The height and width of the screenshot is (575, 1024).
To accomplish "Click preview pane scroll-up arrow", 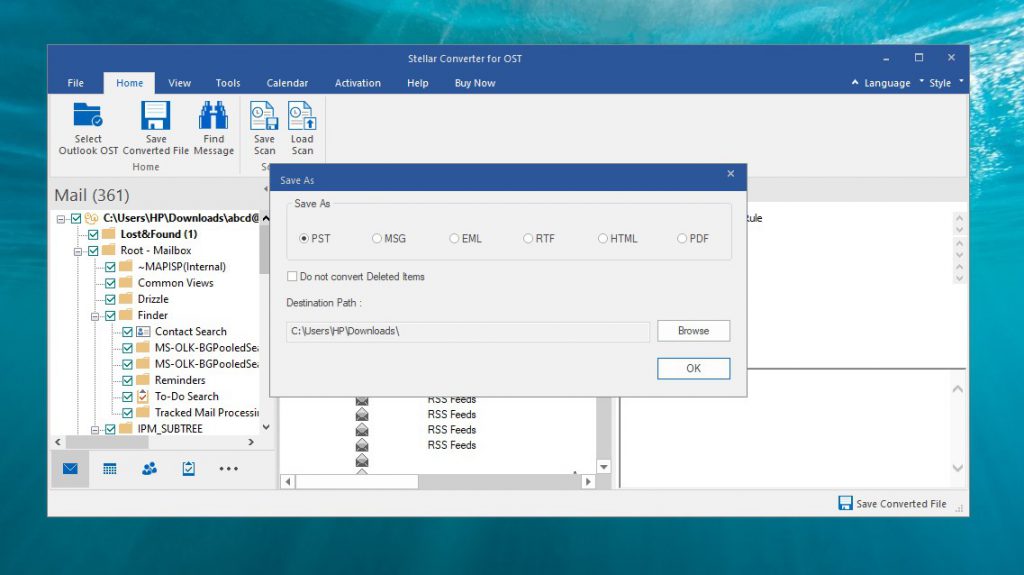I will coord(957,389).
